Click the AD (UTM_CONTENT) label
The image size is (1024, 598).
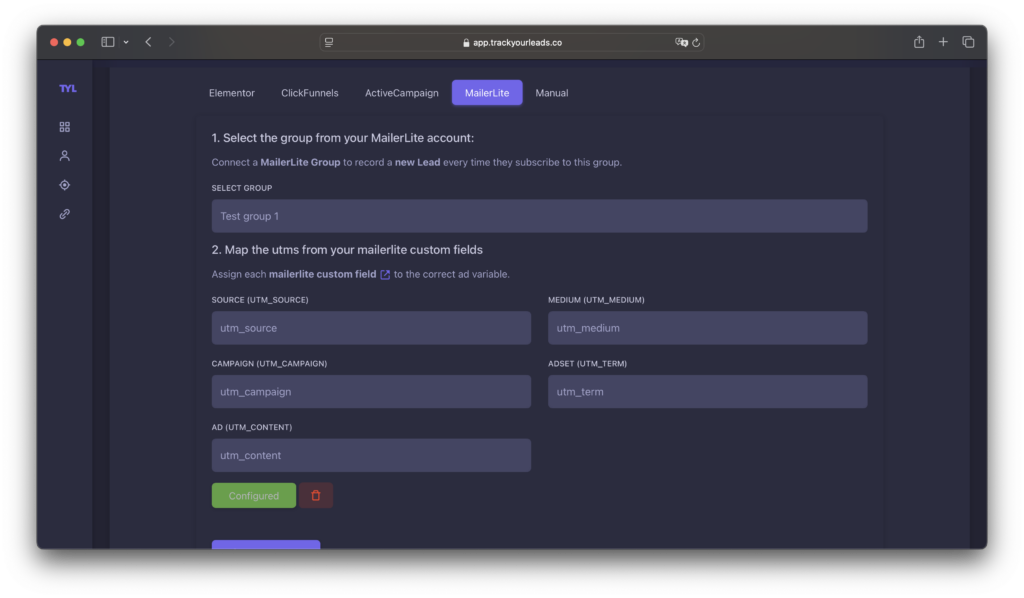(x=251, y=427)
